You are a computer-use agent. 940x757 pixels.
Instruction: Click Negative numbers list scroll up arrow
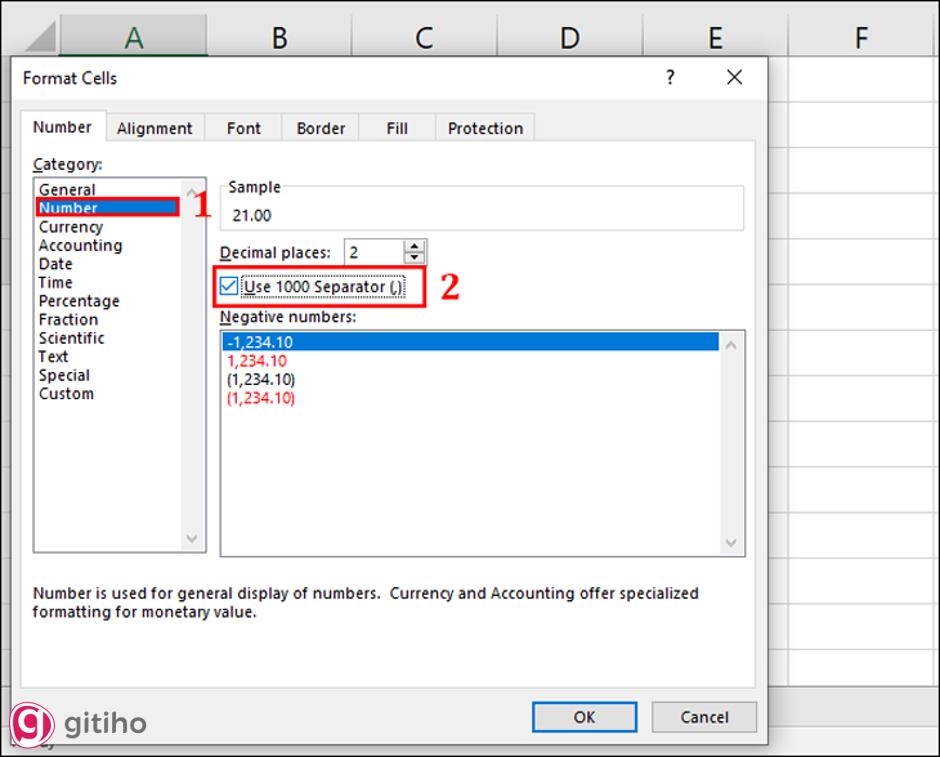click(731, 345)
